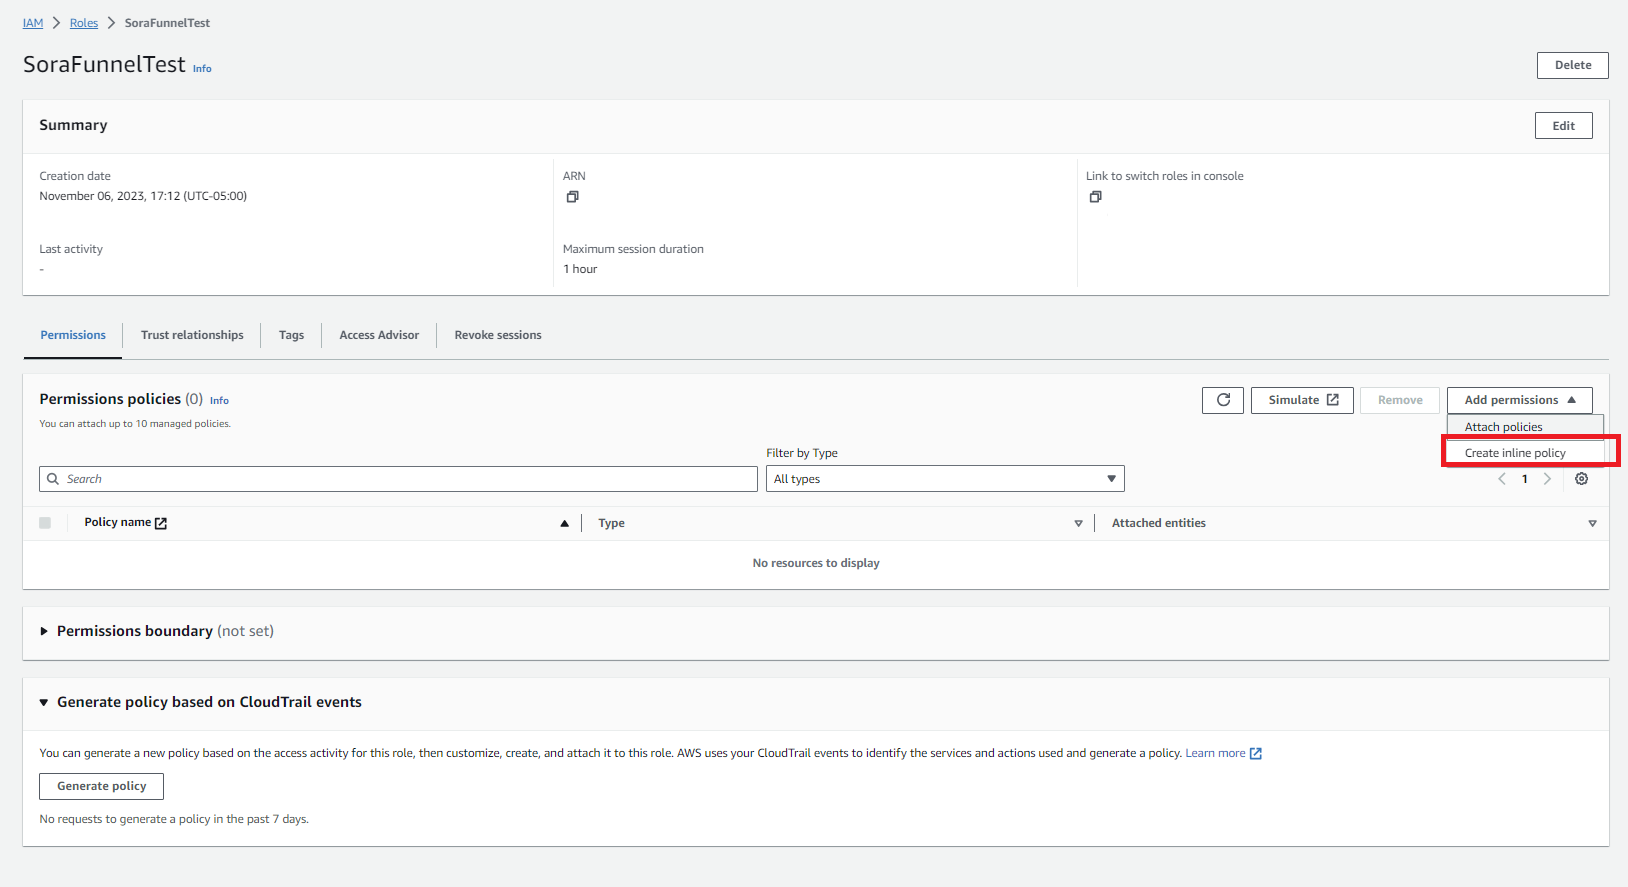The image size is (1628, 887).
Task: Click the policy Search field
Action: [400, 479]
